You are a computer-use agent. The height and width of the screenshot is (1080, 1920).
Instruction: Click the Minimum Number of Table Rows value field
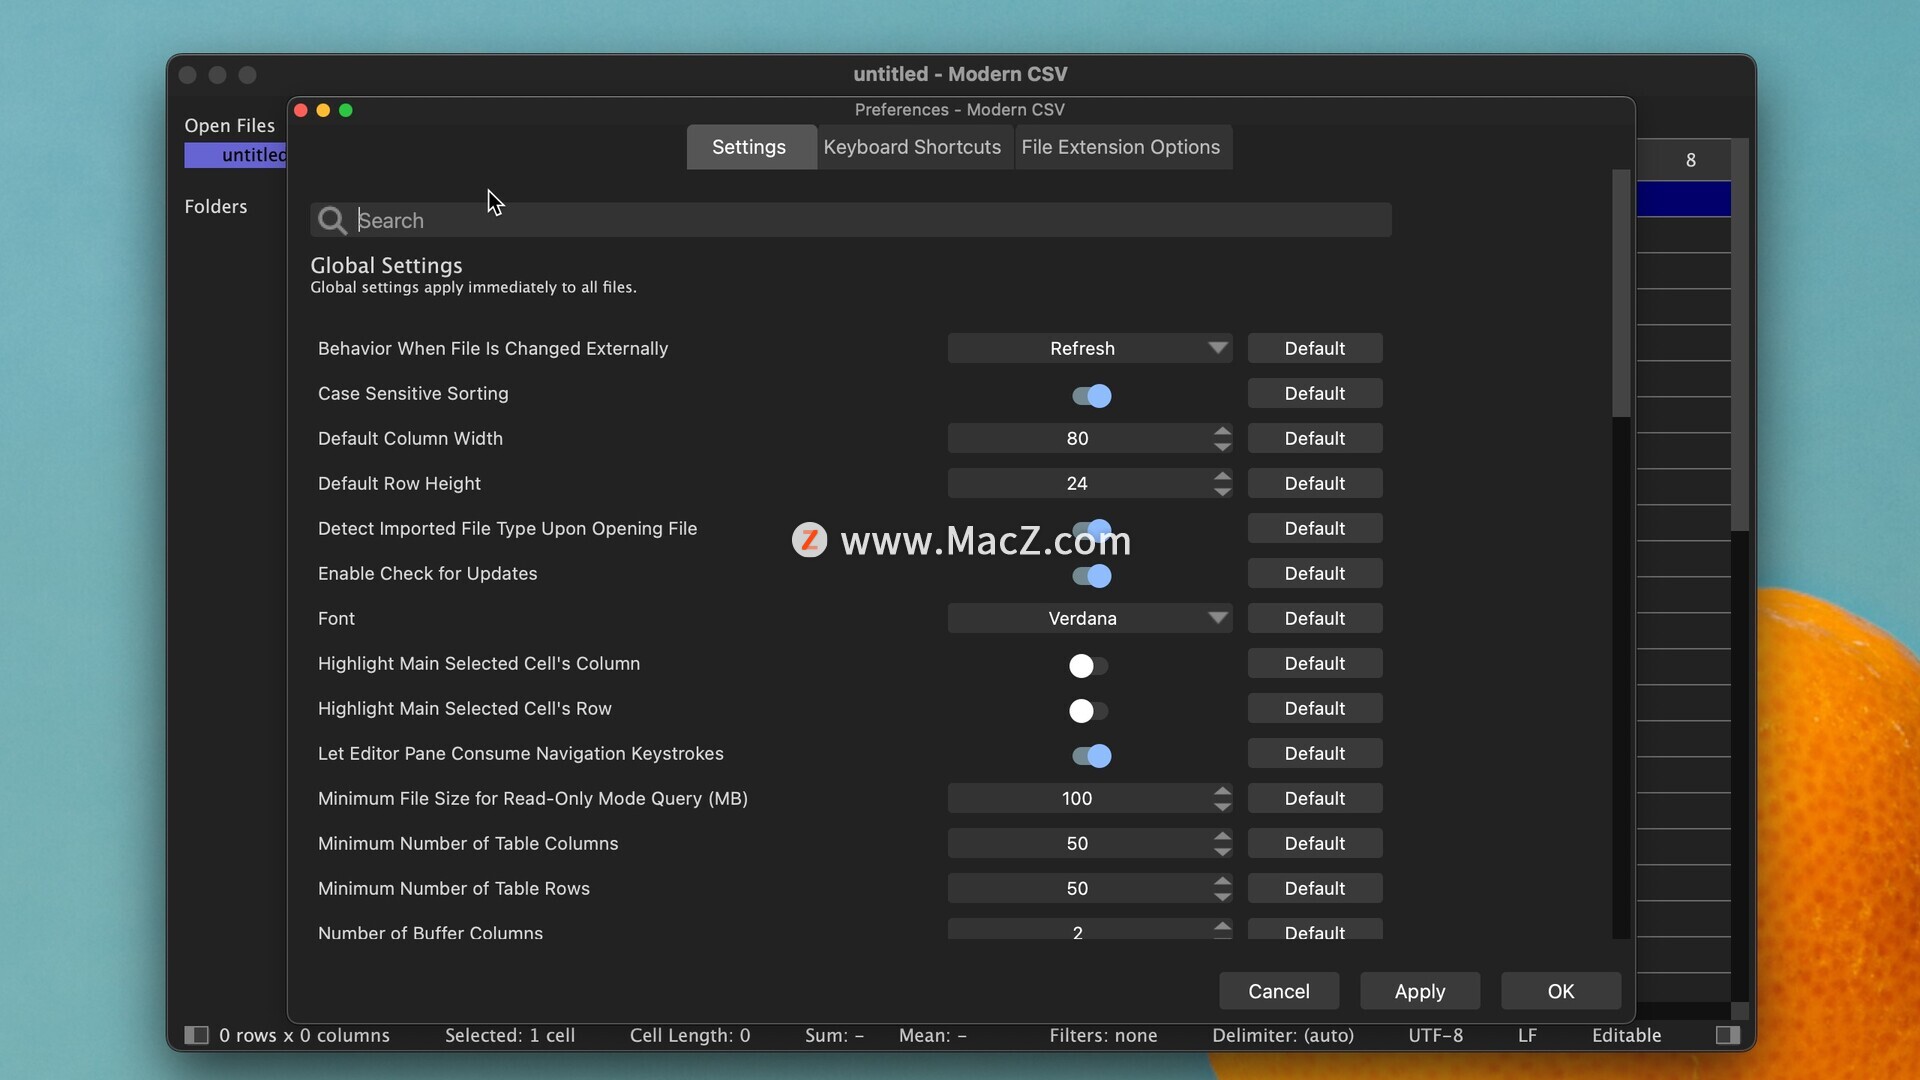(1078, 888)
